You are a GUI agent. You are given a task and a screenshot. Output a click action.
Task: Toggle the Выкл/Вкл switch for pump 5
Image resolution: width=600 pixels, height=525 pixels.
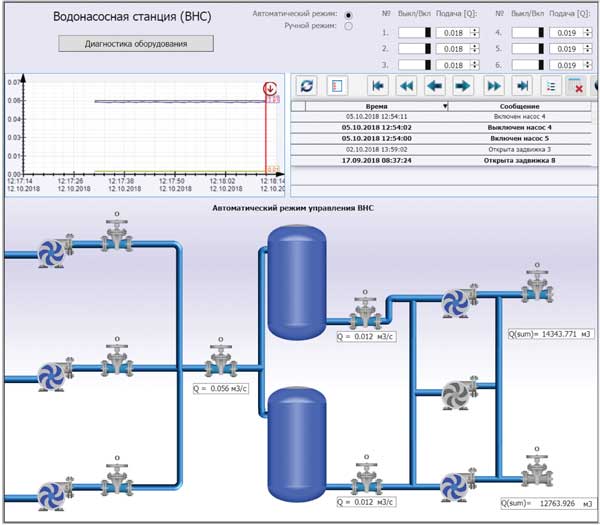click(528, 49)
